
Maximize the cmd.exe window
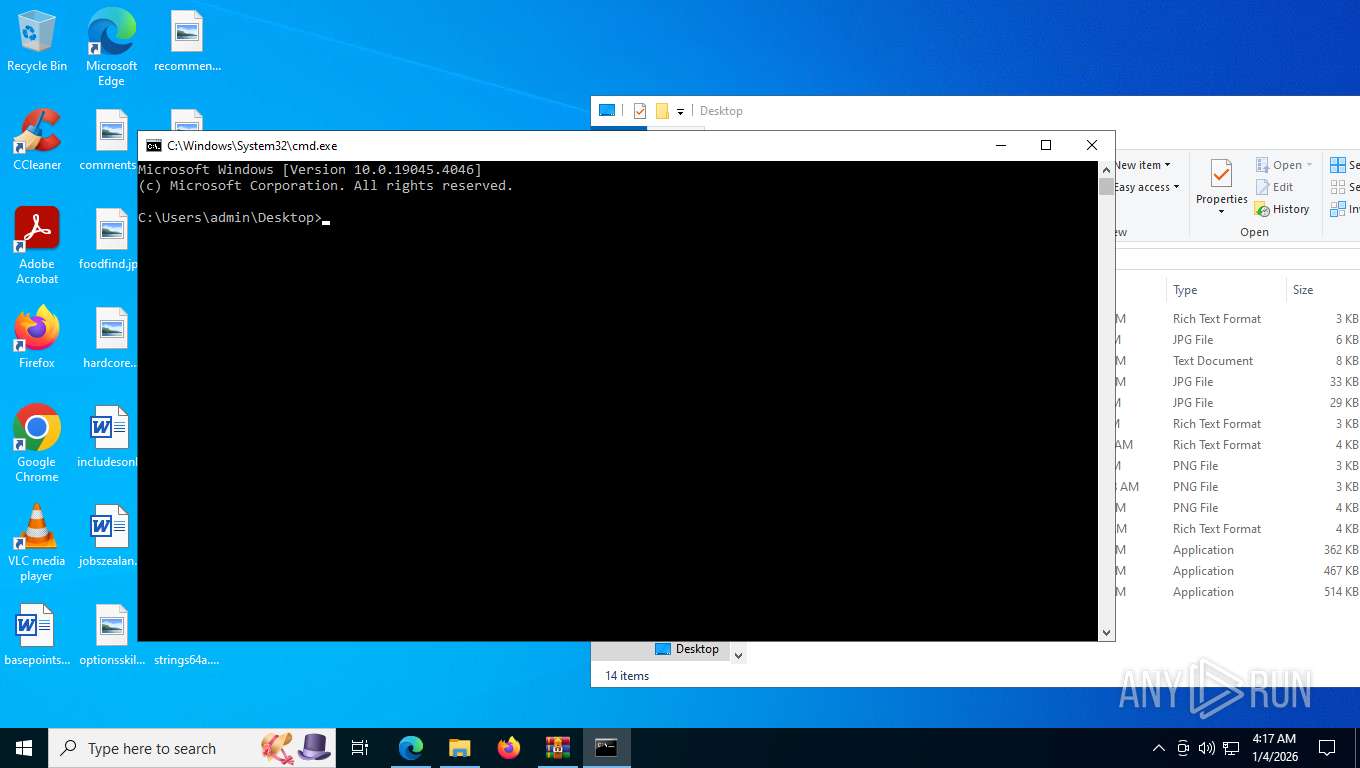click(1046, 145)
